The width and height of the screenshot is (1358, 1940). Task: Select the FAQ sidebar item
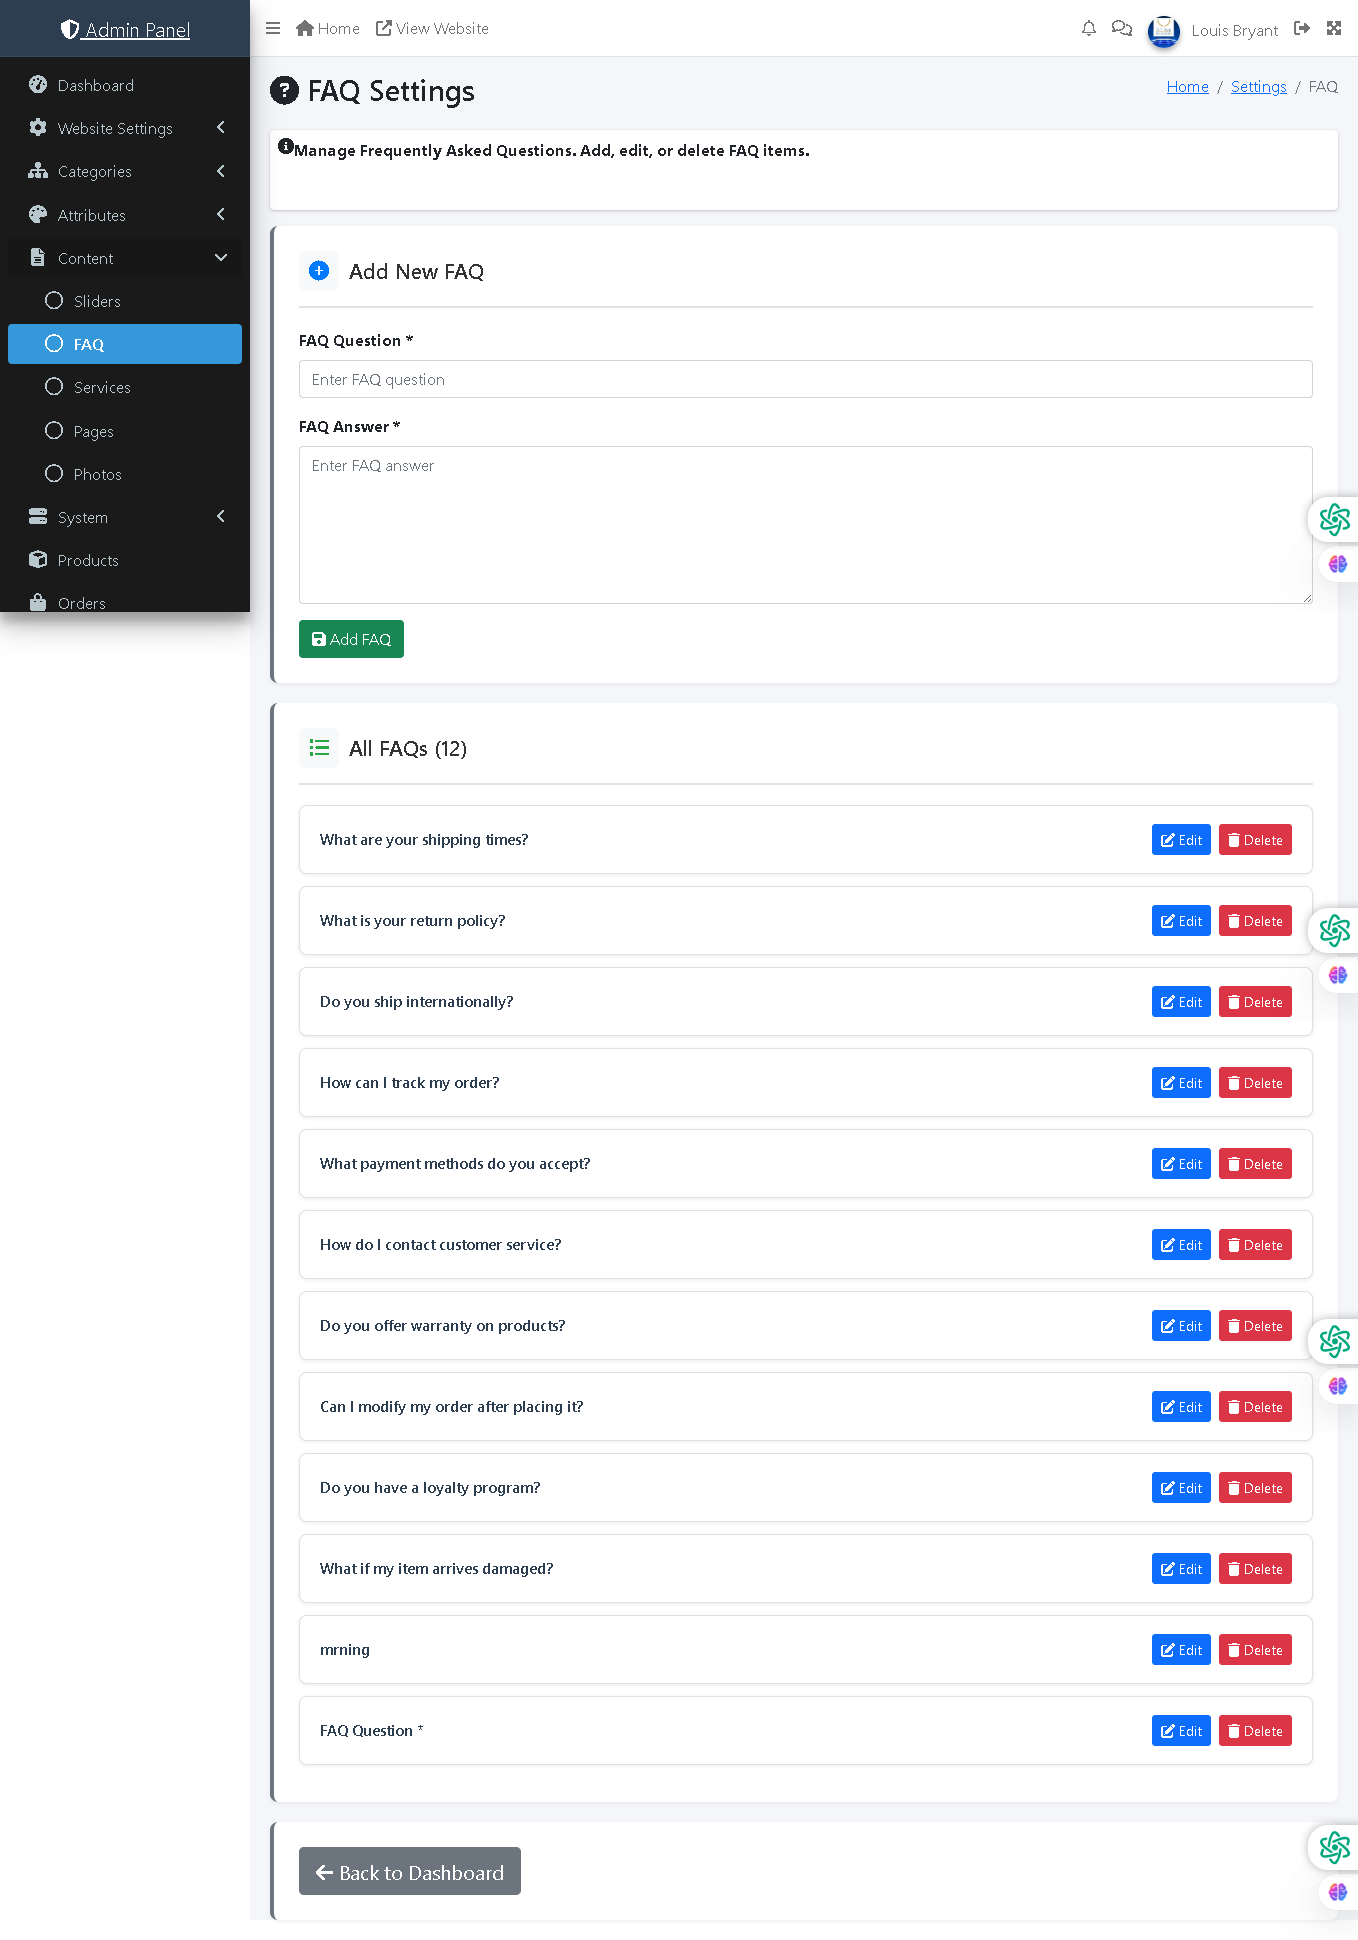pyautogui.click(x=125, y=344)
